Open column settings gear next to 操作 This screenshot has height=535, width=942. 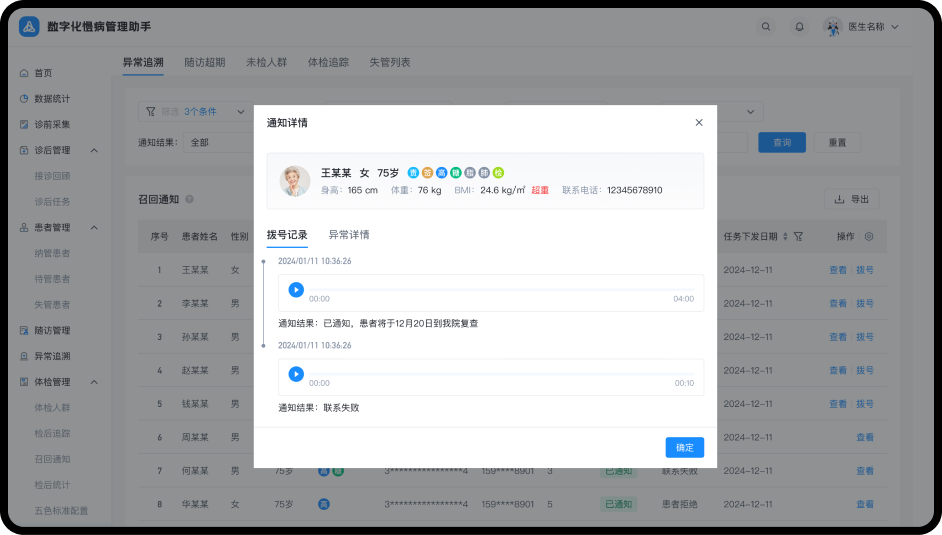(x=869, y=237)
